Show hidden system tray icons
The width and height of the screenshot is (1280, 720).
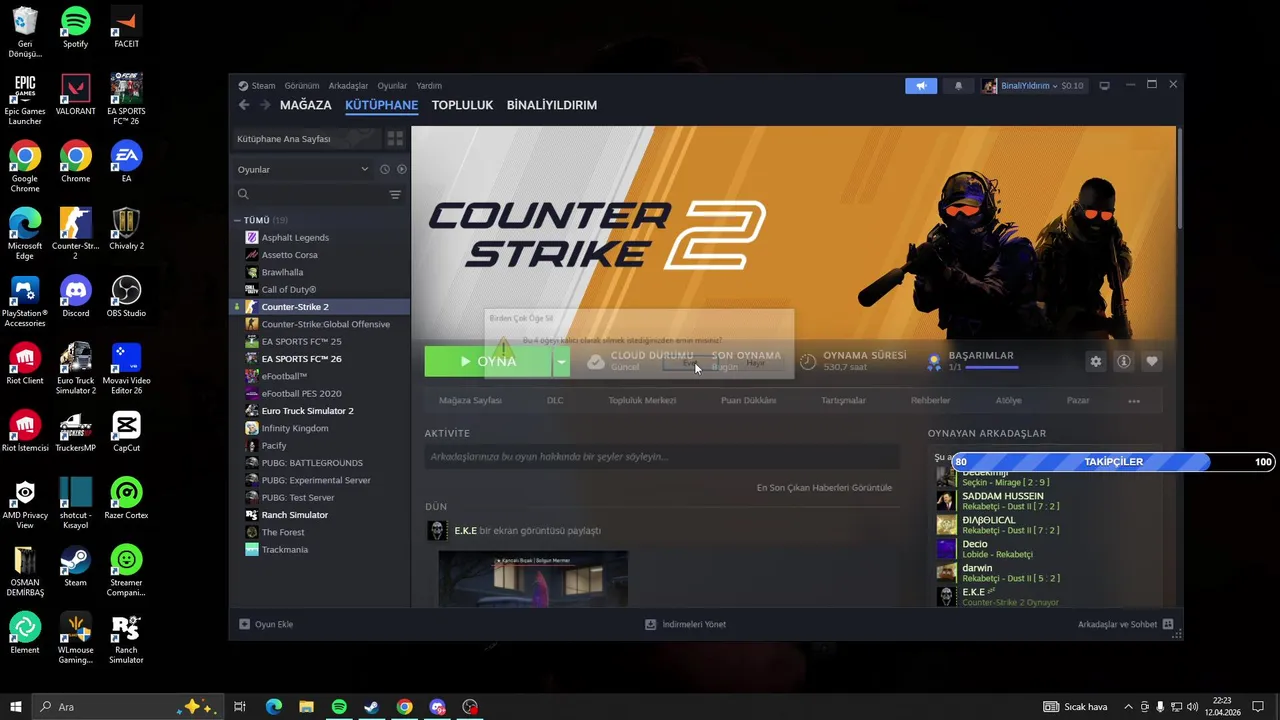click(1128, 707)
